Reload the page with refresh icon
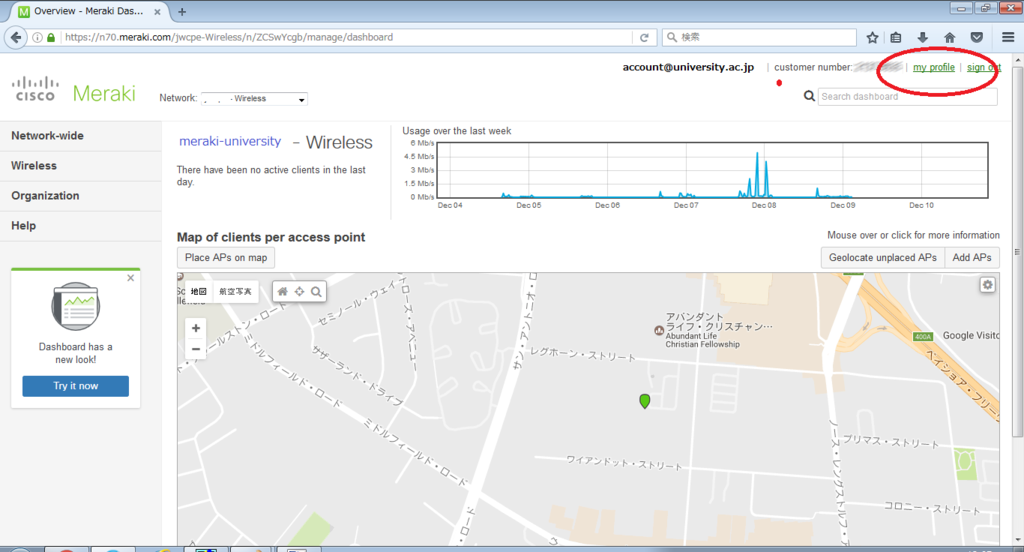The image size is (1024, 552). click(x=644, y=37)
